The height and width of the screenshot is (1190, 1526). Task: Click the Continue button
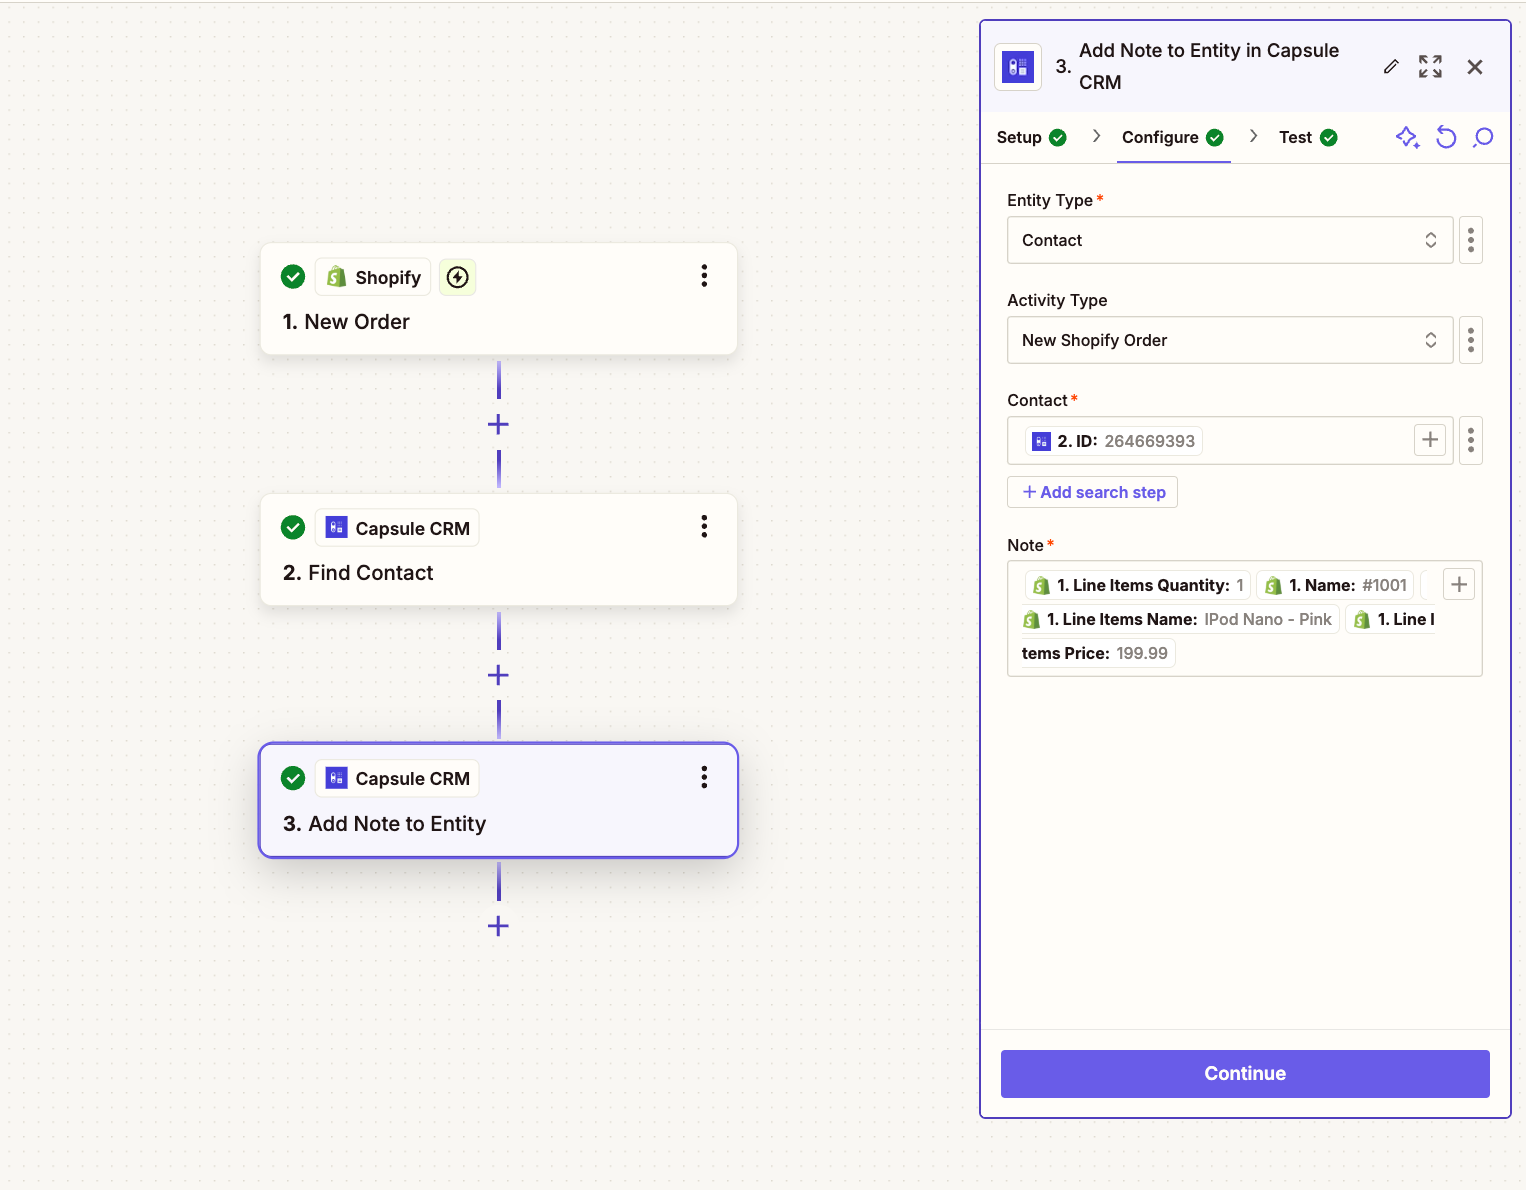(x=1245, y=1073)
